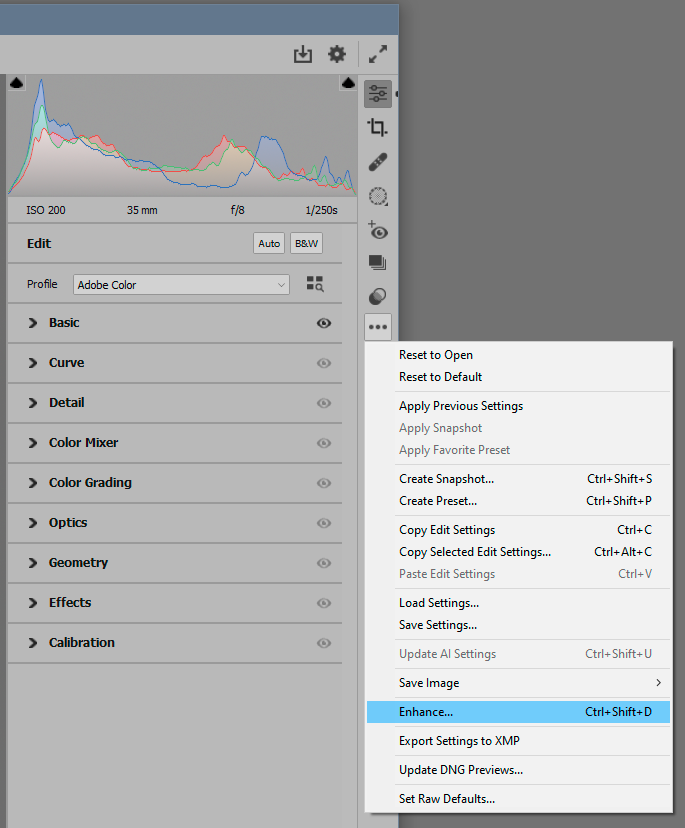The width and height of the screenshot is (685, 828).
Task: Click the save image download icon
Action: click(303, 55)
